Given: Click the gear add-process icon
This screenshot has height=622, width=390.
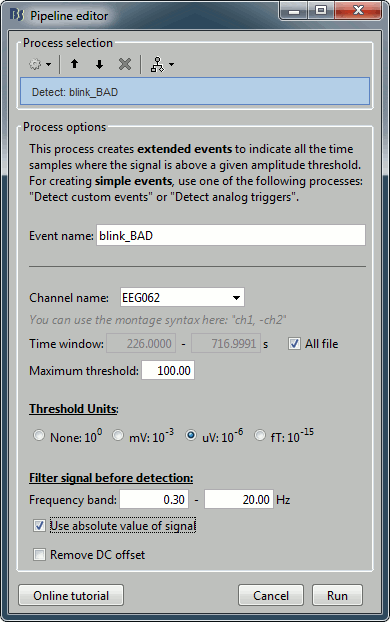Looking at the screenshot, I should pyautogui.click(x=35, y=64).
